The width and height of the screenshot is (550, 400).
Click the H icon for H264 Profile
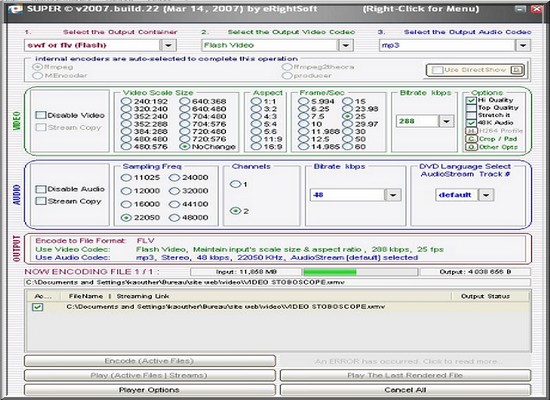[x=471, y=131]
